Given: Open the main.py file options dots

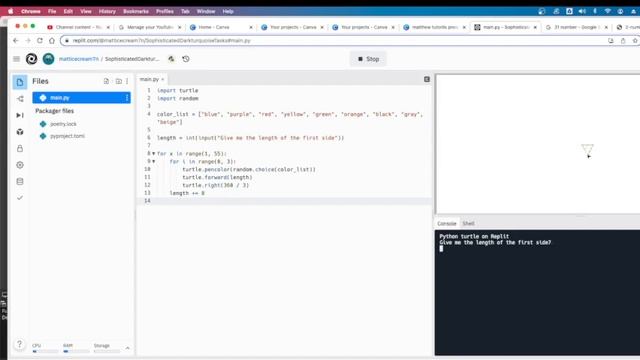Looking at the screenshot, I should tap(127, 98).
